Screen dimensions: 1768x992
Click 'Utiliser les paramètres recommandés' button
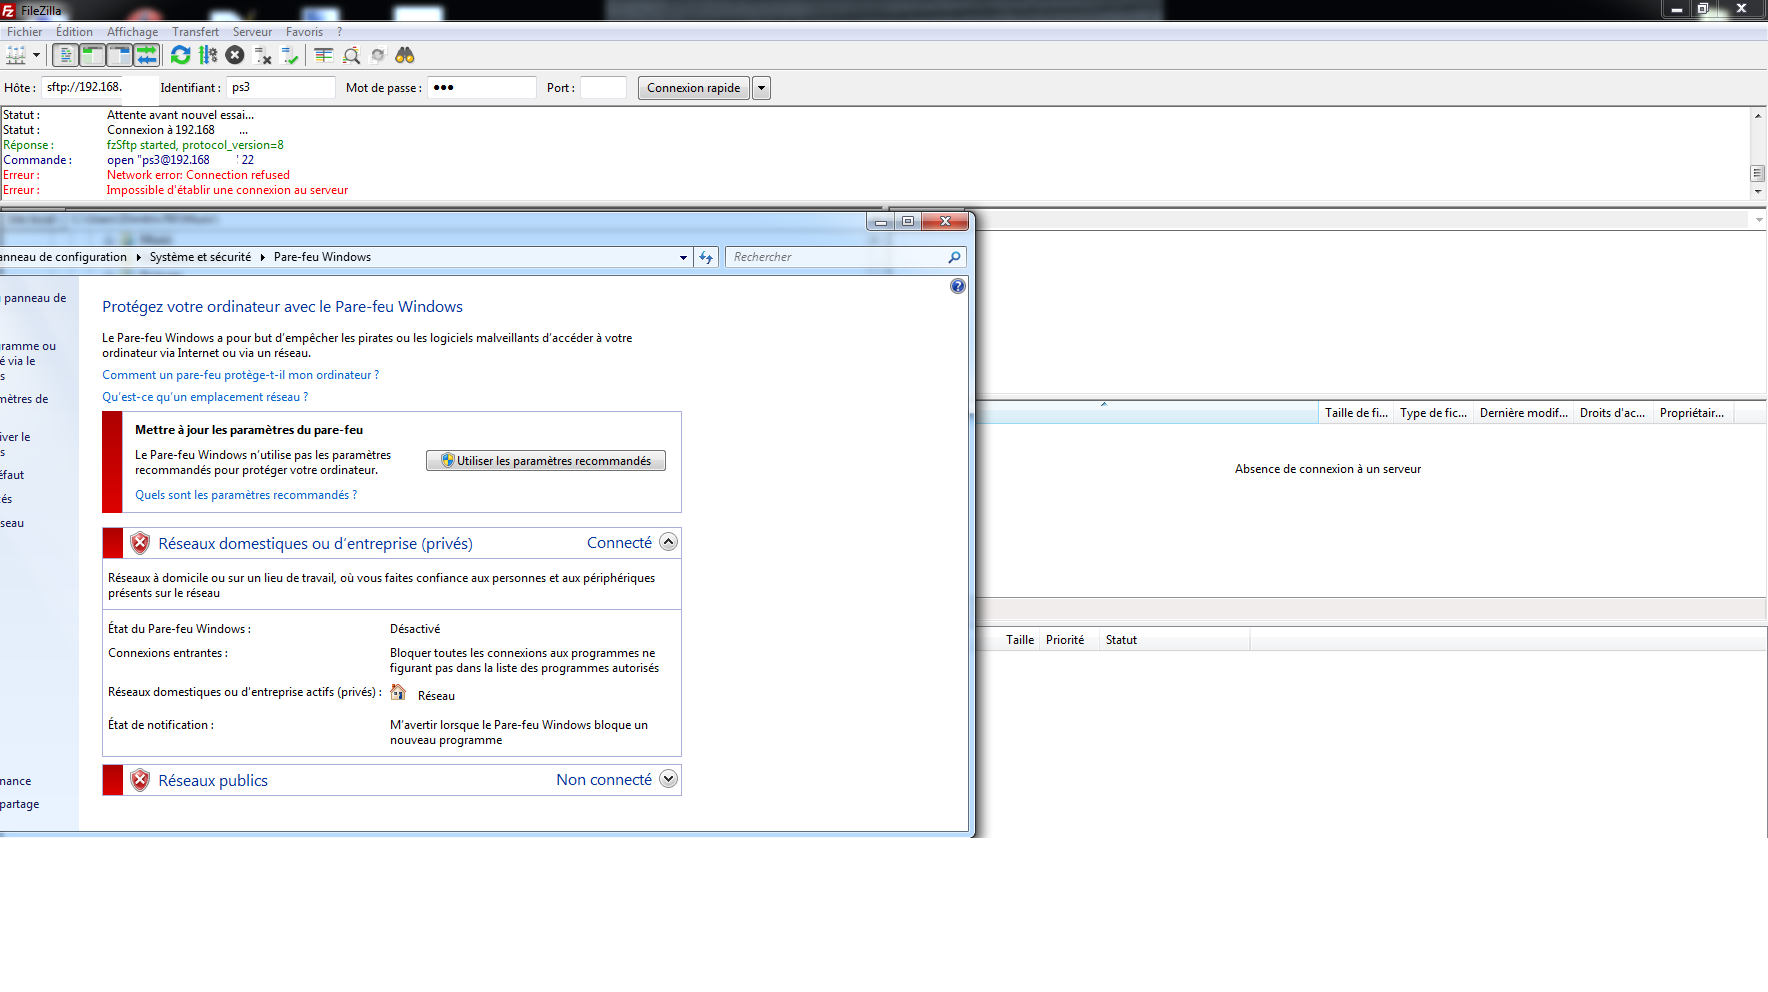pos(546,461)
